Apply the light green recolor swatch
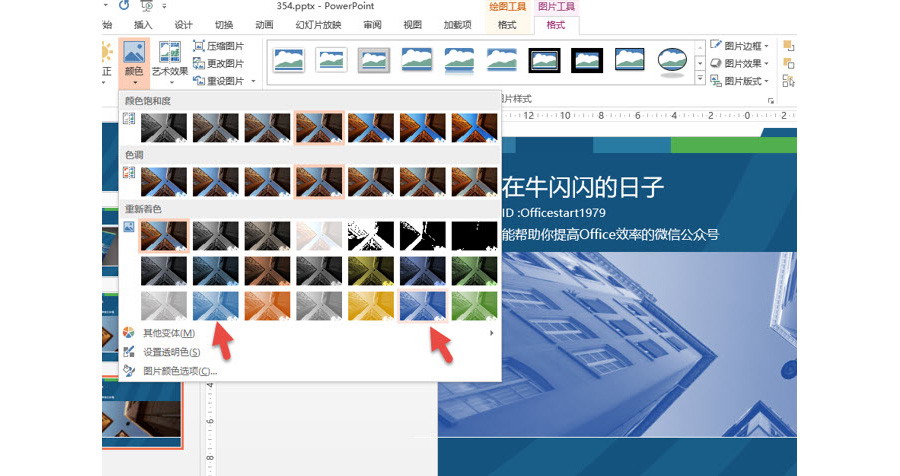This screenshot has width=900, height=476. [474, 305]
